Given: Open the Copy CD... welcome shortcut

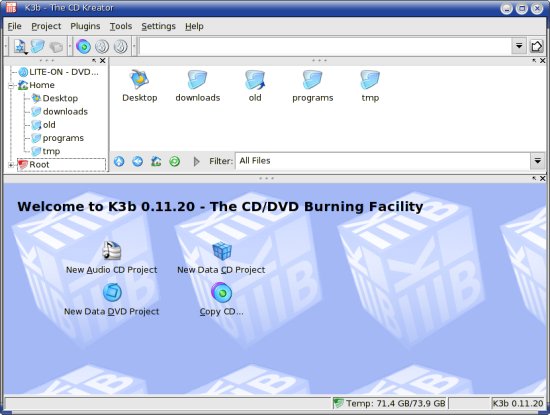Looking at the screenshot, I should coord(221,300).
